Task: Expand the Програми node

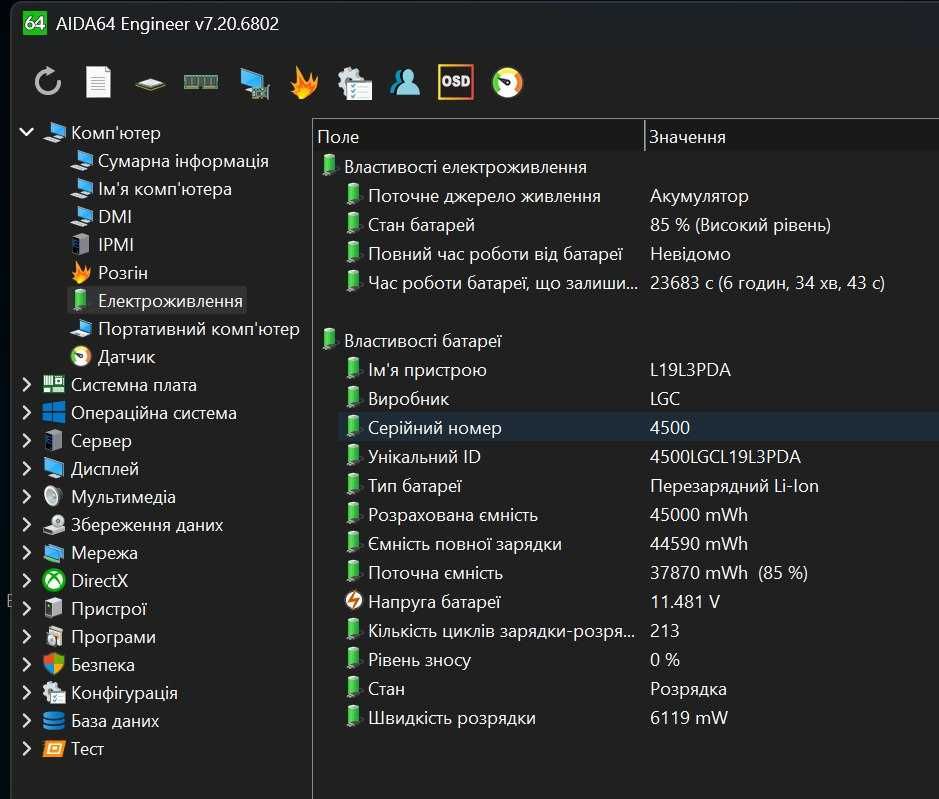Action: tap(26, 637)
